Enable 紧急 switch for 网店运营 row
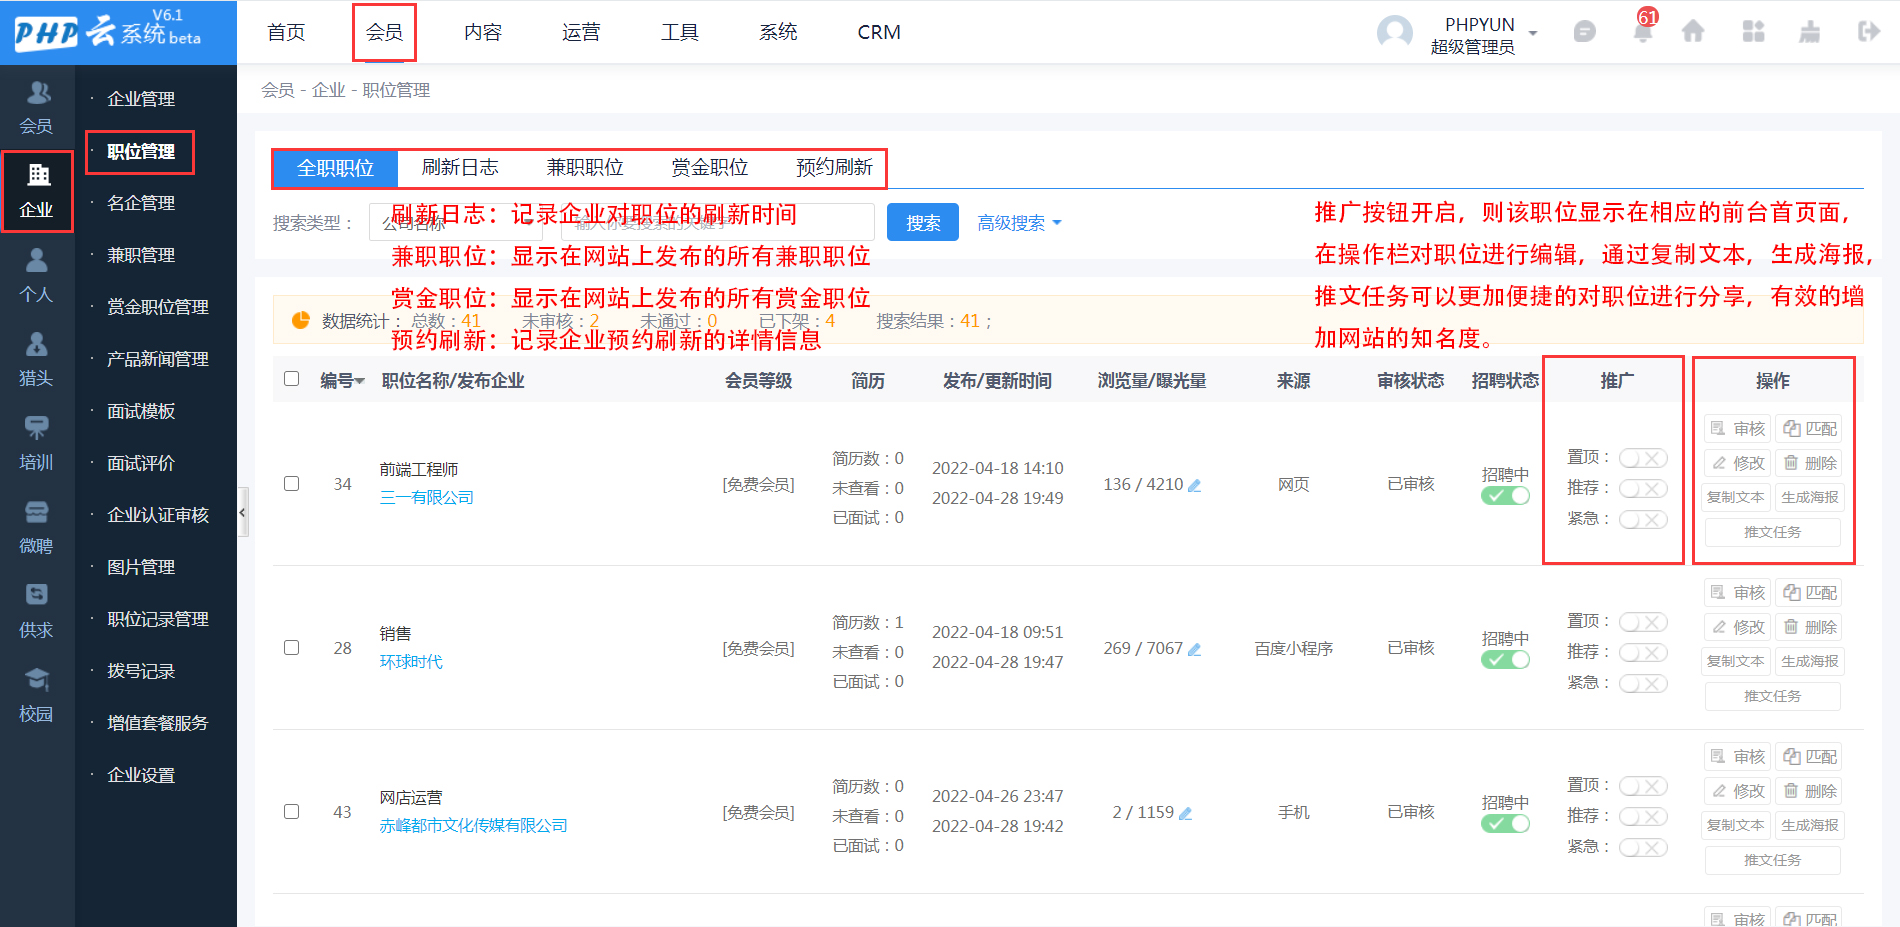 click(x=1643, y=847)
